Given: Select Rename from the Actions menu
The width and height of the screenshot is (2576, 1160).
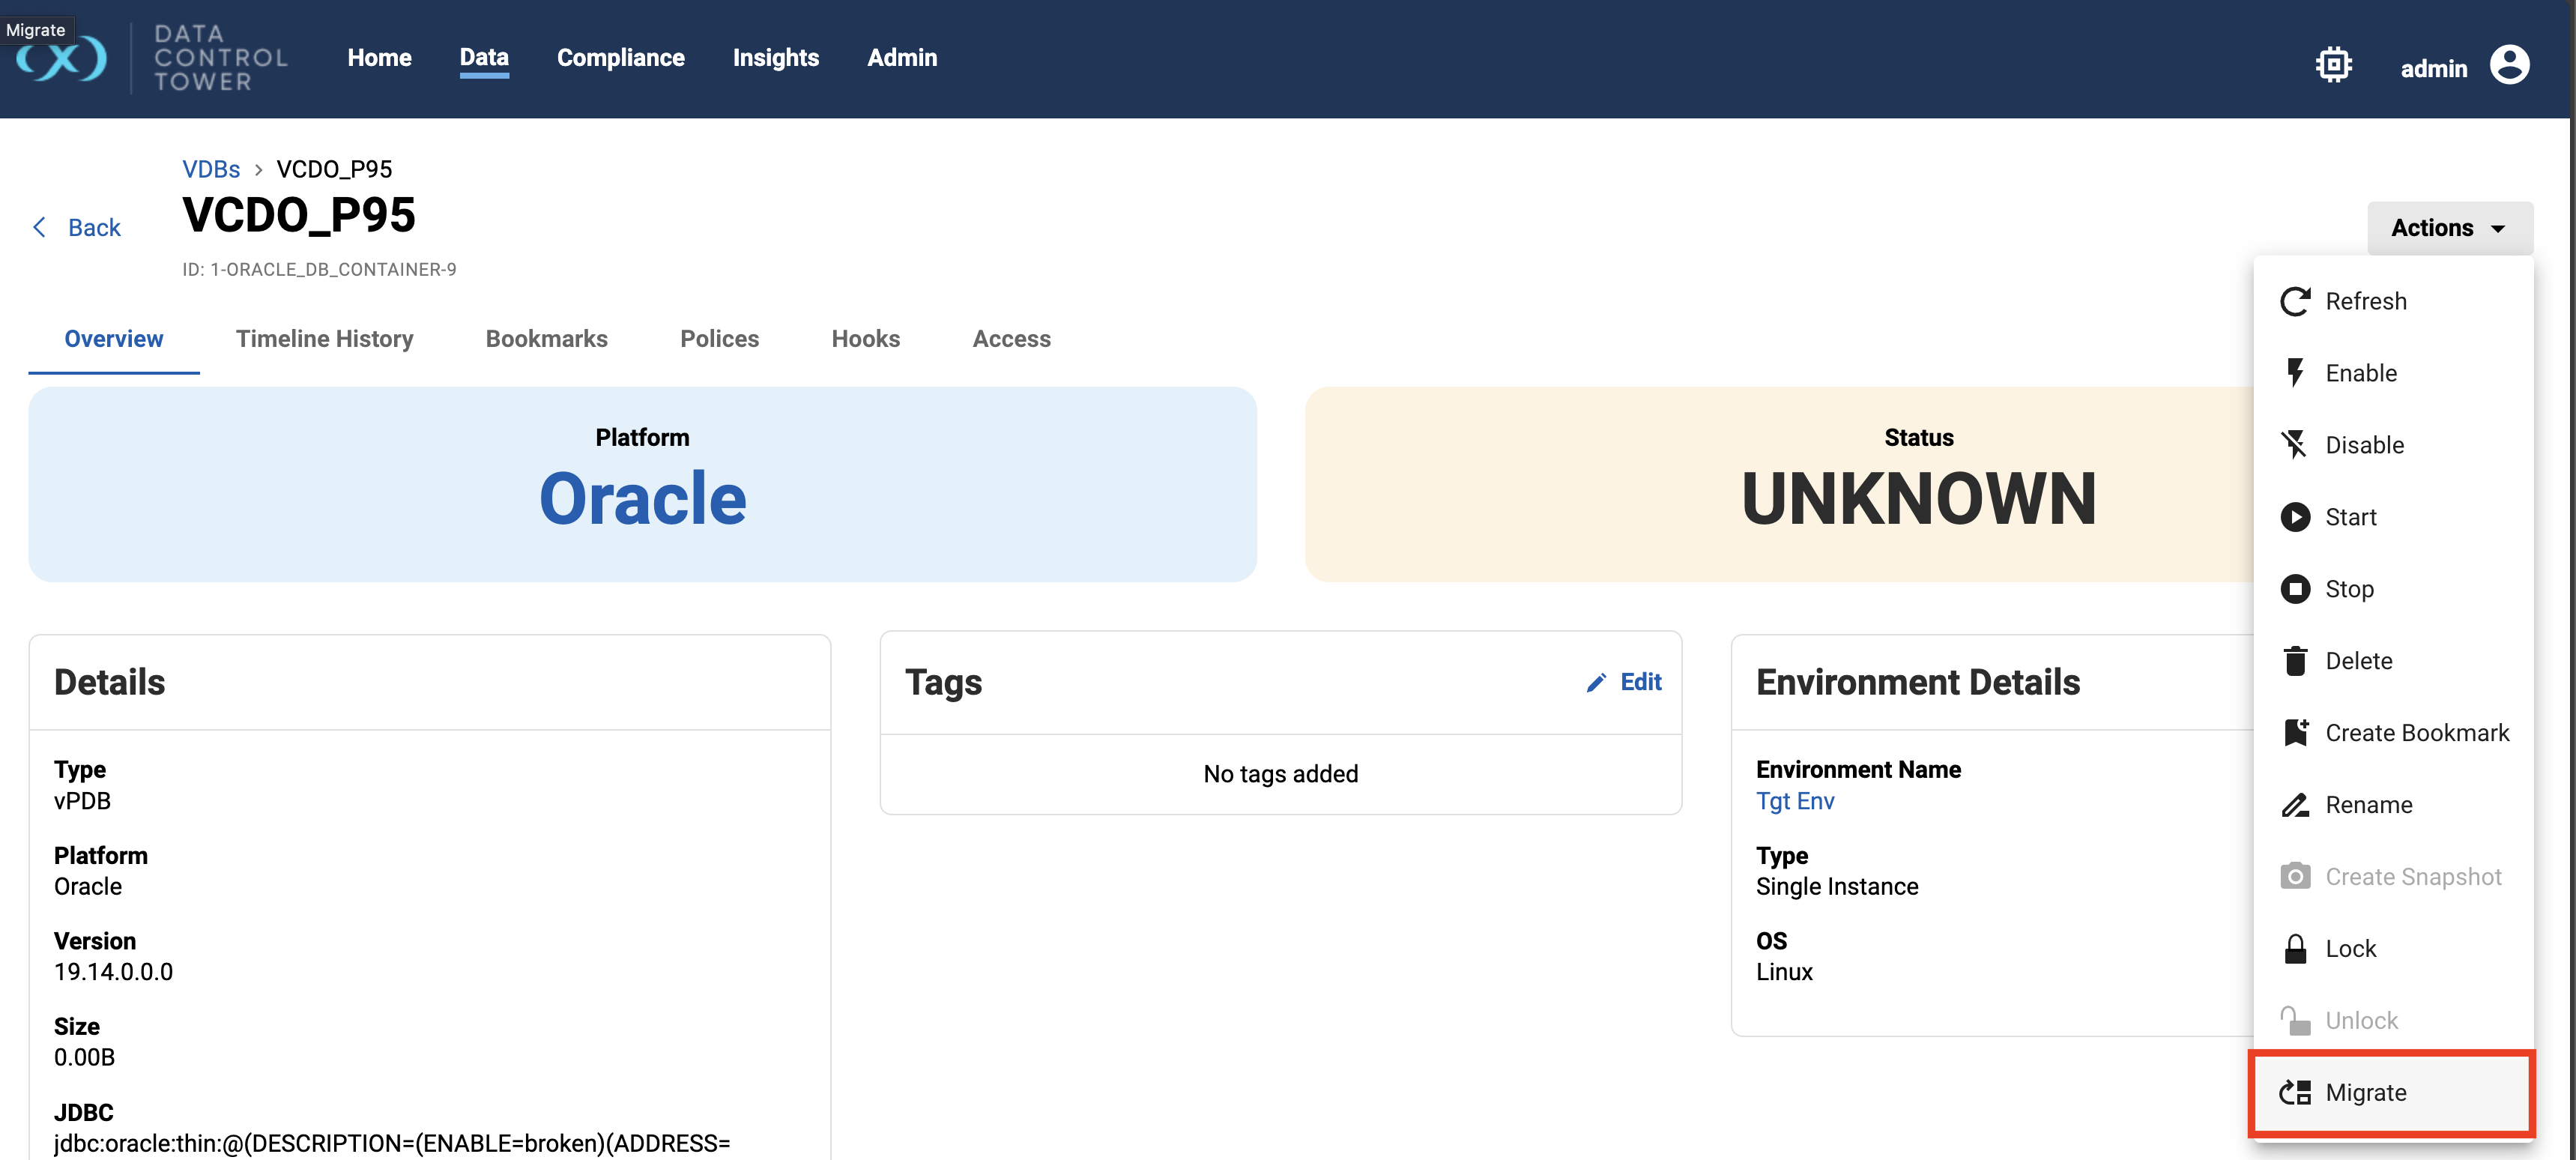Looking at the screenshot, I should [2368, 805].
